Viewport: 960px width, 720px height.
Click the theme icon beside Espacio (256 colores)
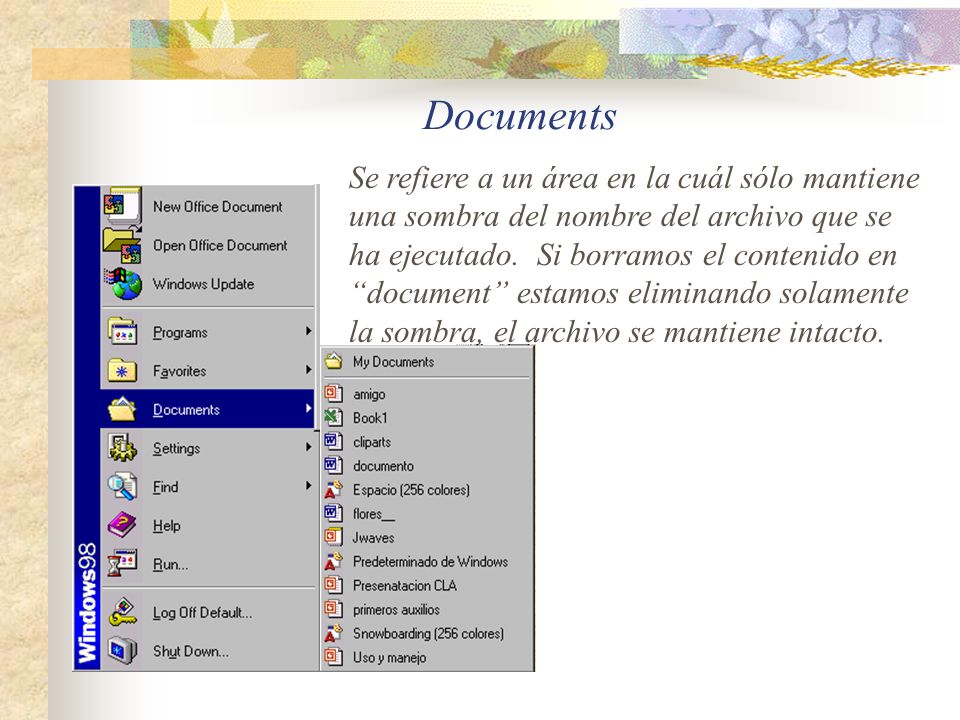tap(333, 489)
